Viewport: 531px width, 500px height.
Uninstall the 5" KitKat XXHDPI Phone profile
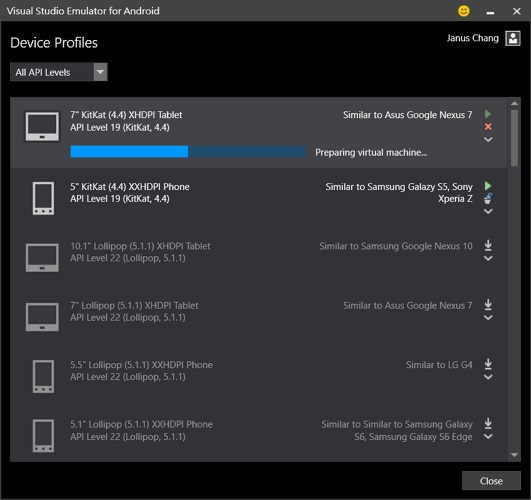point(488,199)
